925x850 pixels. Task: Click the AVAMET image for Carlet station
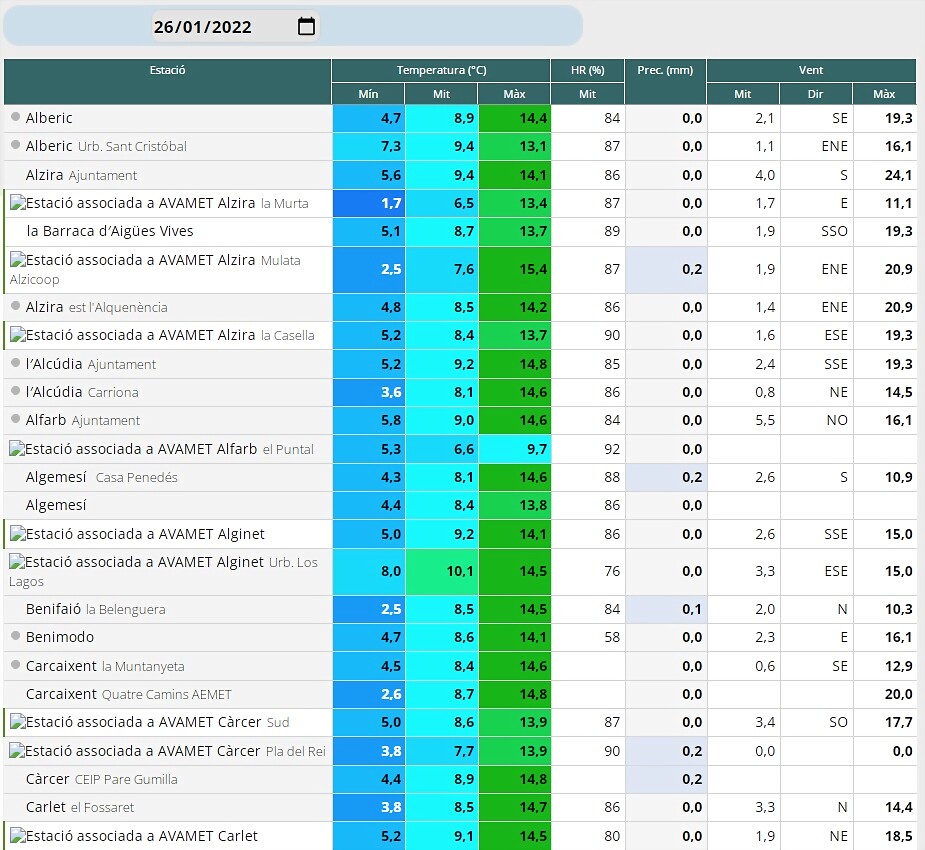coord(17,836)
